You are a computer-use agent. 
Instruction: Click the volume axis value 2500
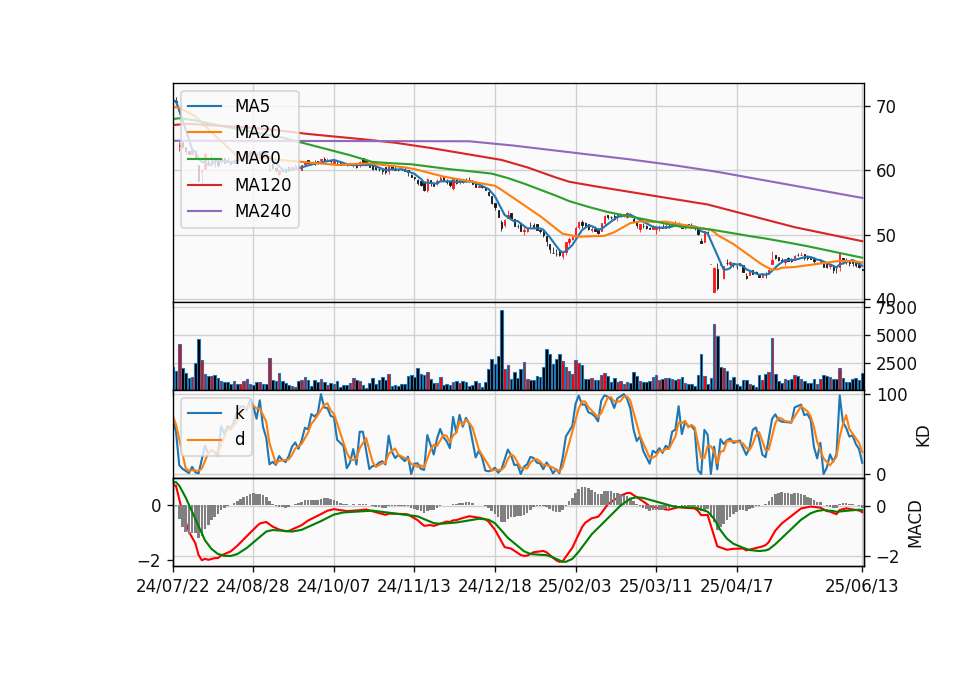coord(896,364)
